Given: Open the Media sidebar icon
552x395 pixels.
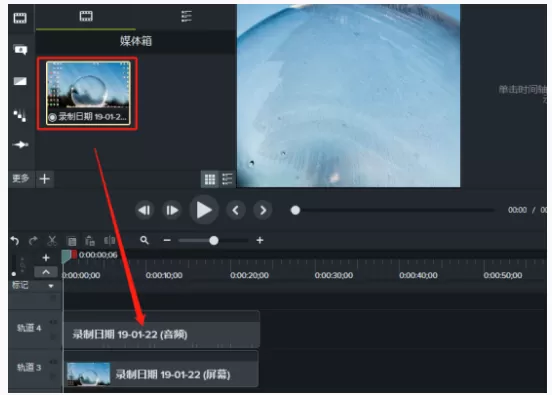Looking at the screenshot, I should coord(20,18).
